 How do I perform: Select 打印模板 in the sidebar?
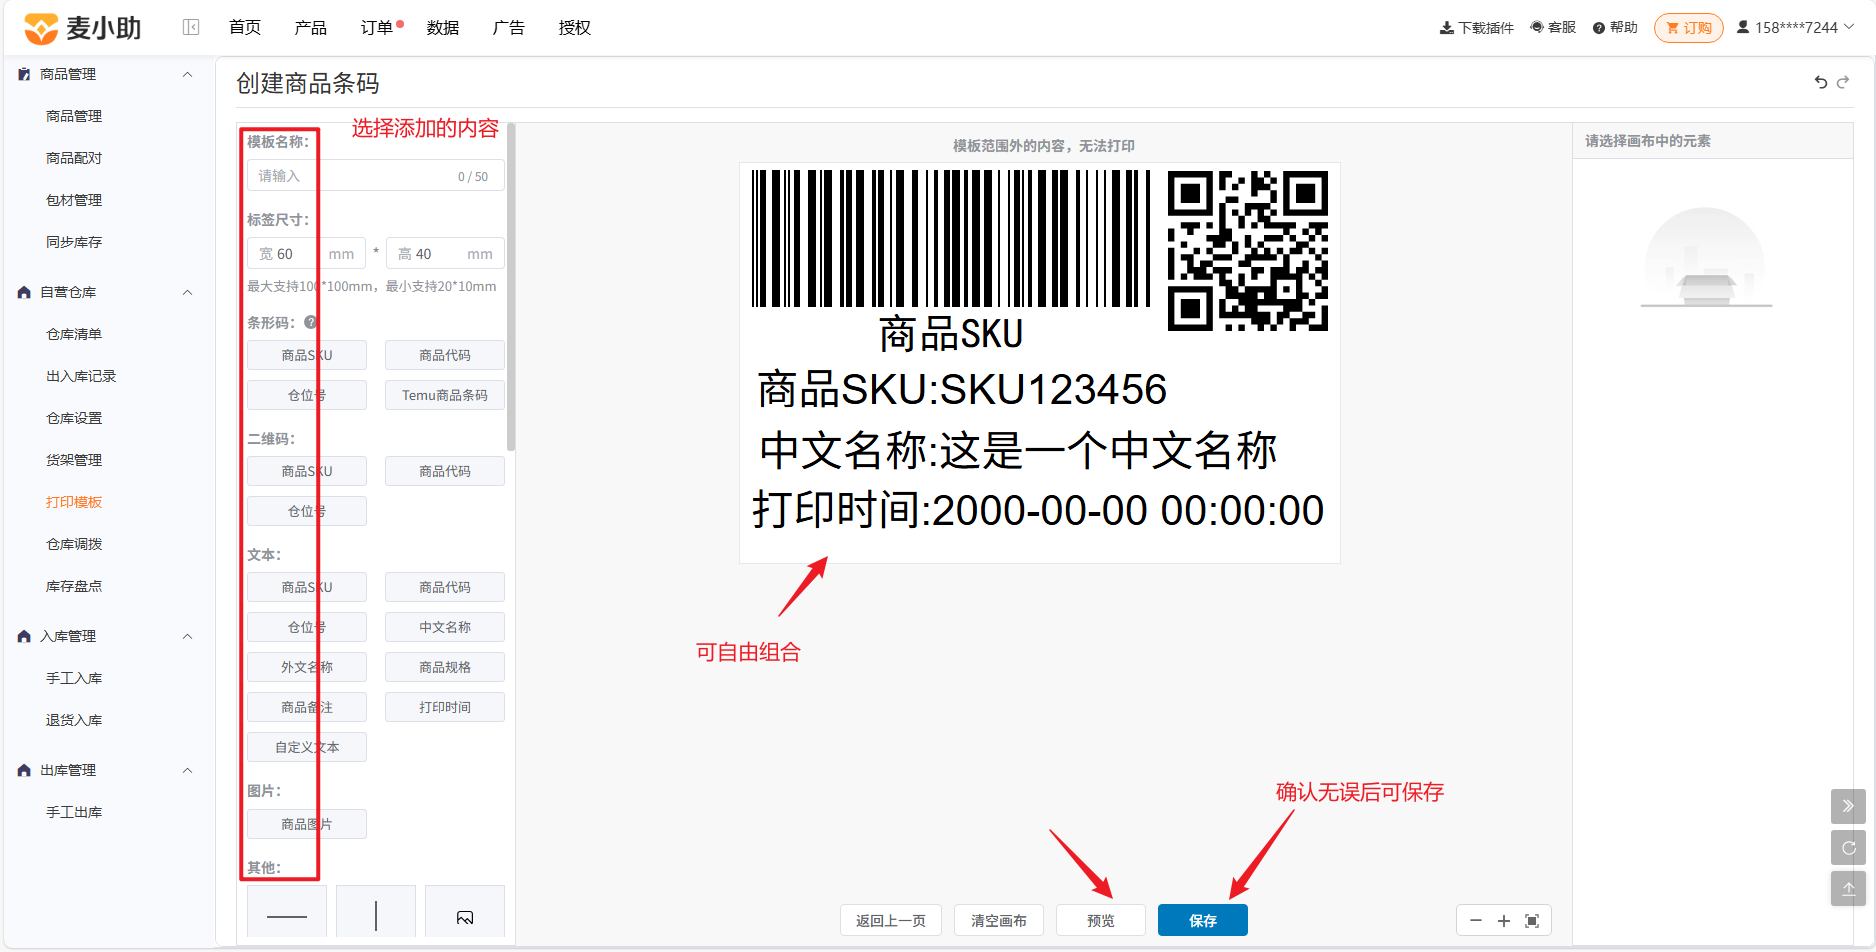(x=74, y=502)
